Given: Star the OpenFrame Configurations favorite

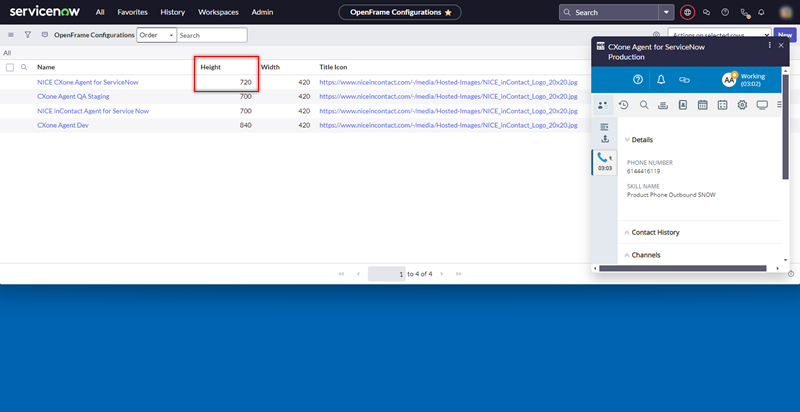Looking at the screenshot, I should pos(448,12).
